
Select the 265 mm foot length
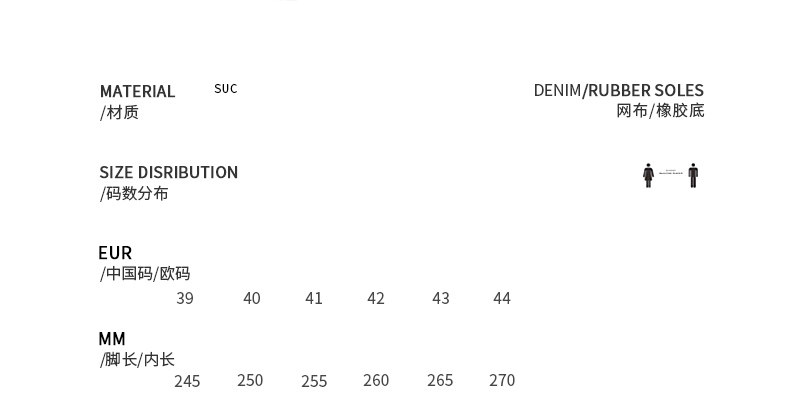440,380
